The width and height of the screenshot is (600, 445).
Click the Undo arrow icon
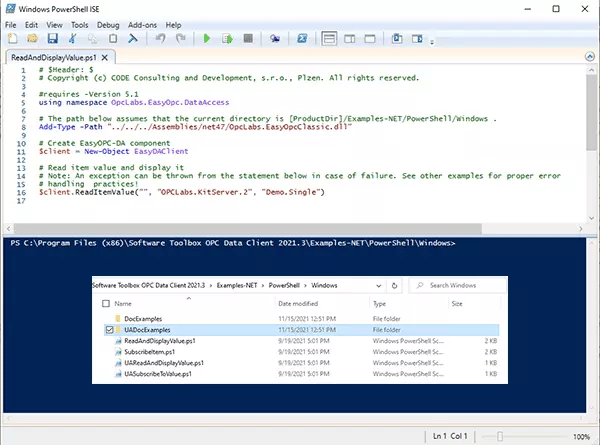(x=160, y=38)
